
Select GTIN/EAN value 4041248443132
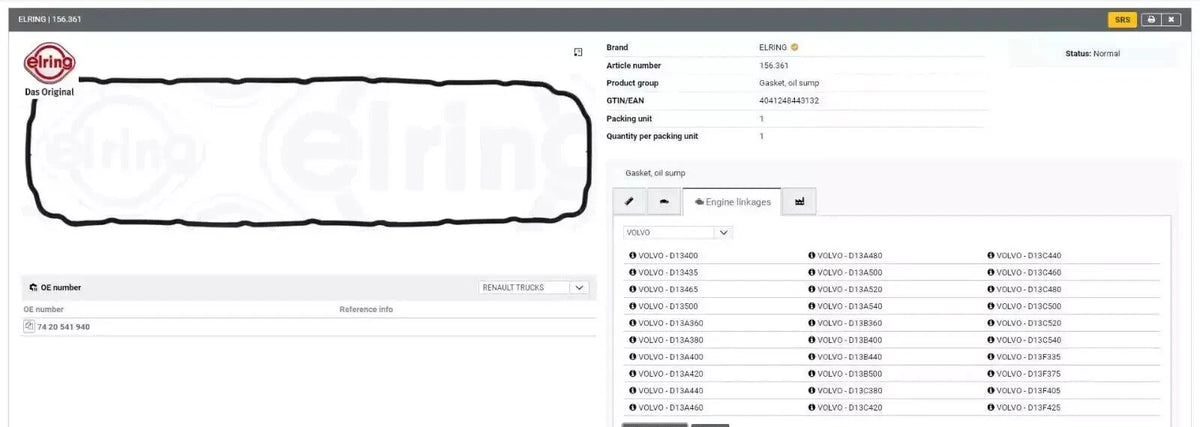coord(789,101)
